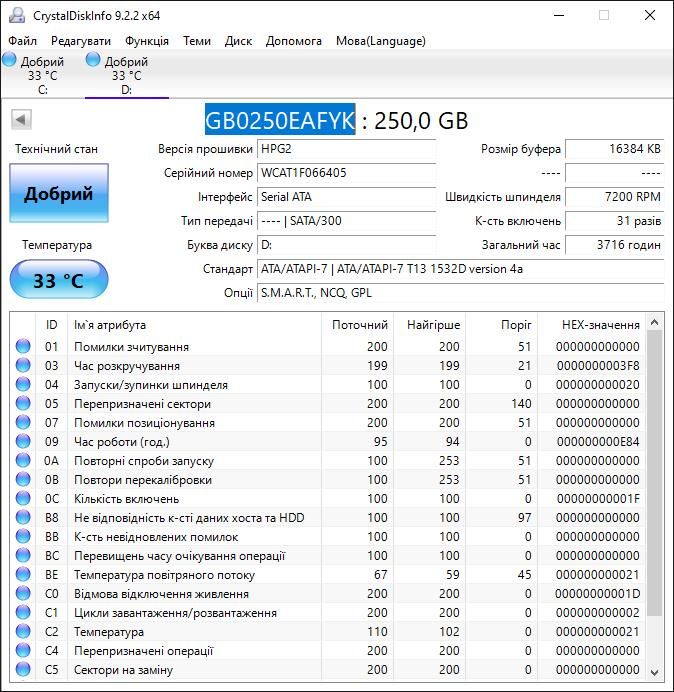
Task: Click status orb of attribute 09 row
Action: point(23,441)
